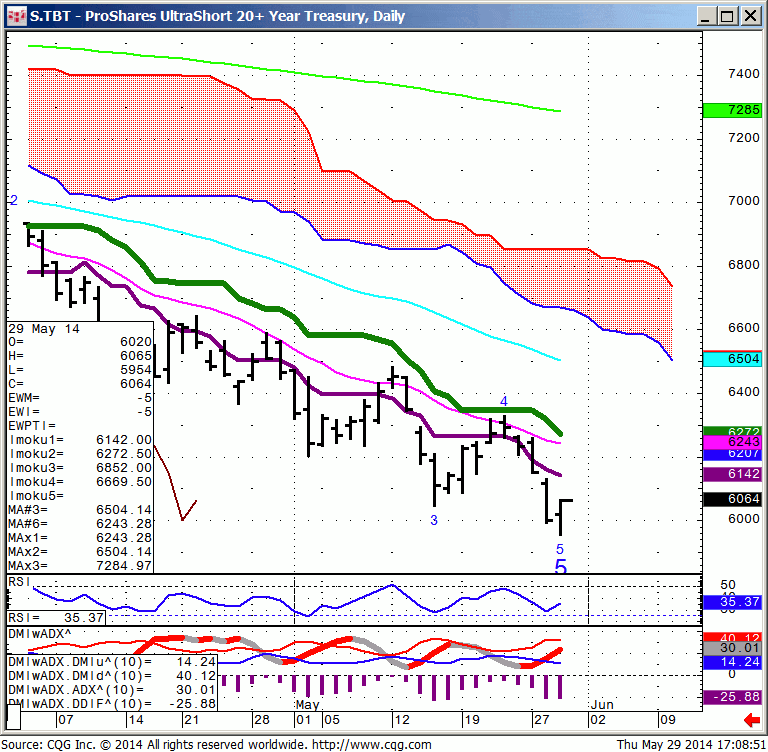Click the cyan 6504 price label
The image size is (768, 752).
[732, 359]
